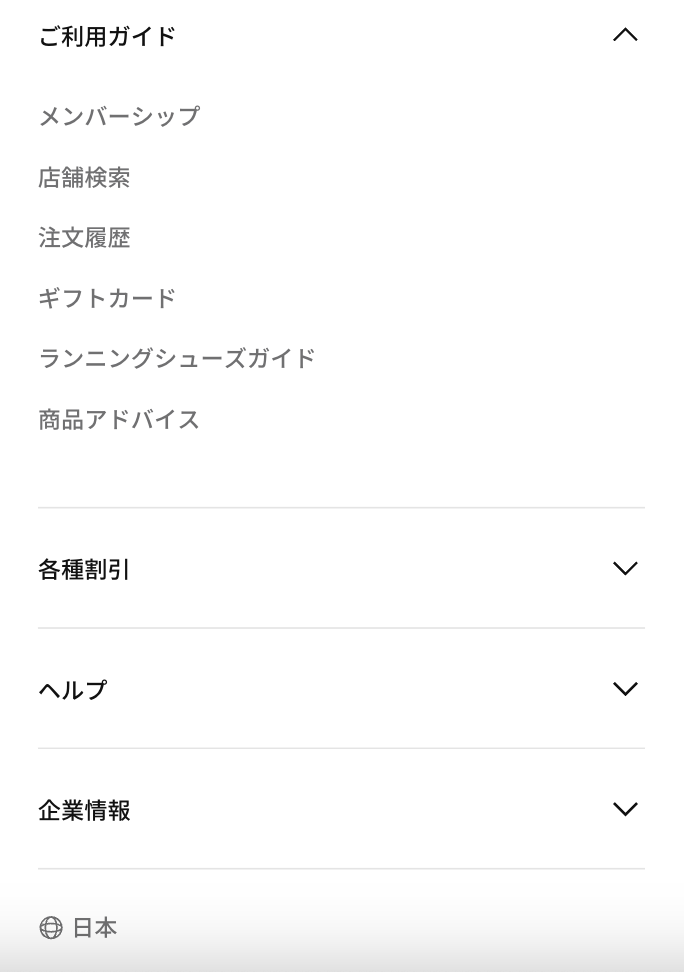Expand 企業情報 using its down chevron
Image resolution: width=684 pixels, height=972 pixels.
coord(625,809)
